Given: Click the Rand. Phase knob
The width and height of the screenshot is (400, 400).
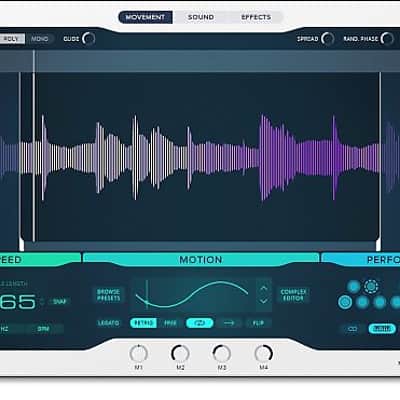Looking at the screenshot, I should click(387, 39).
